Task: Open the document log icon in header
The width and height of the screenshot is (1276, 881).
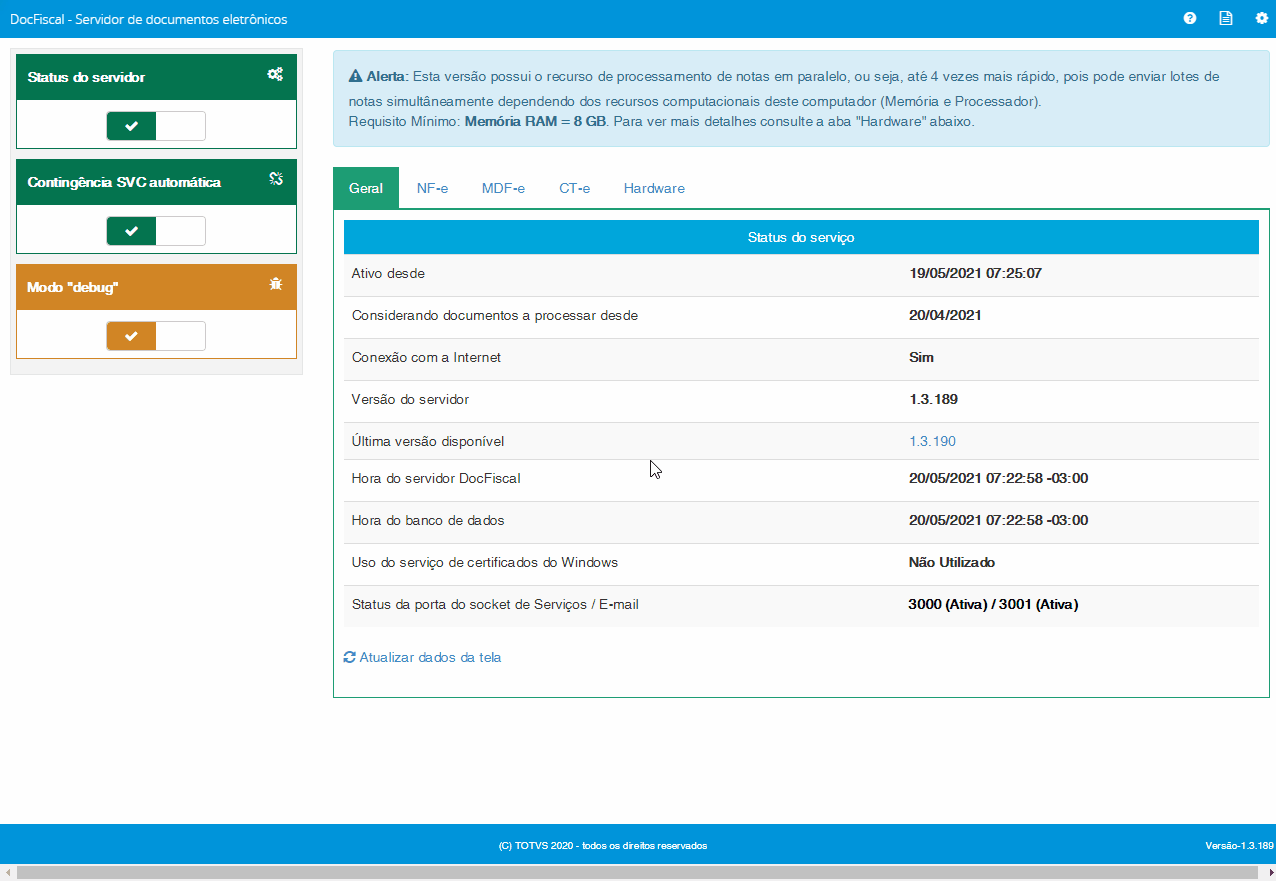Action: pos(1226,18)
